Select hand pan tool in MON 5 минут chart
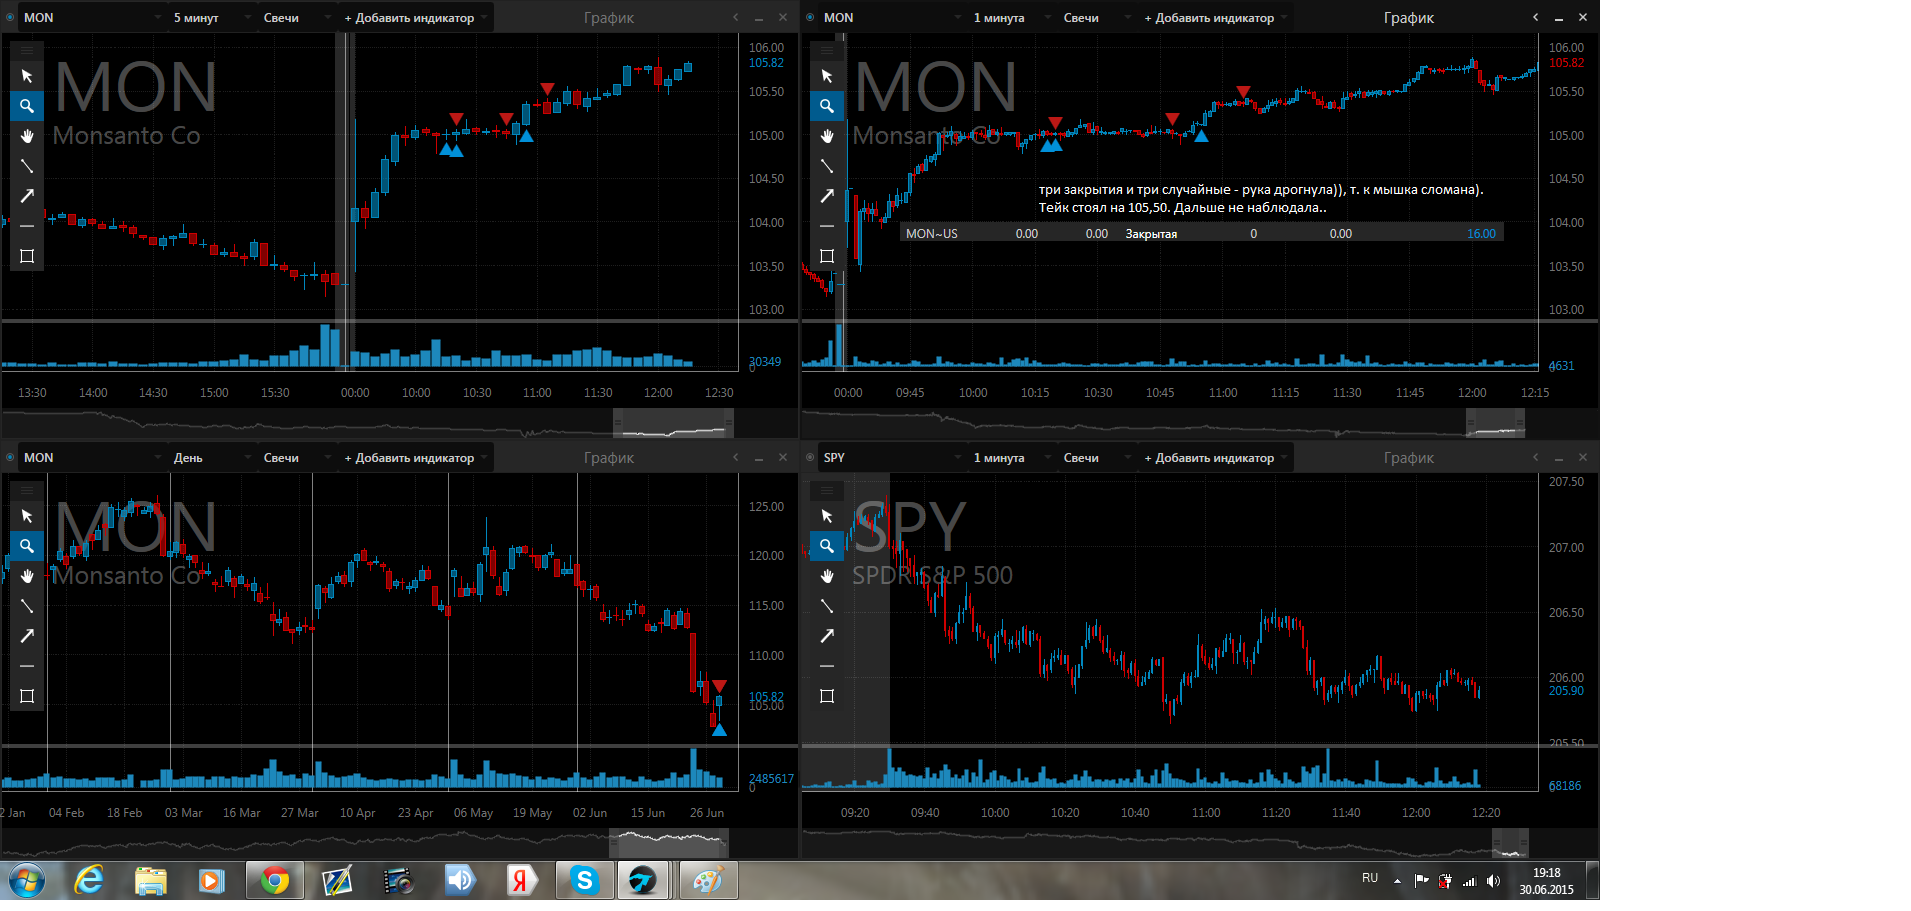This screenshot has height=911, width=1911. 27,136
